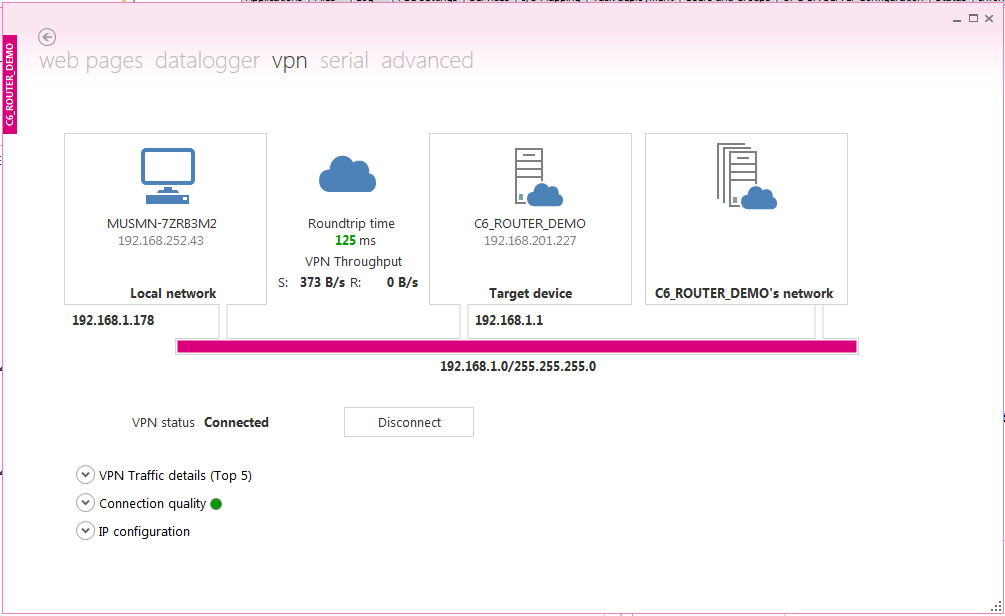Viewport: 1005px width, 616px height.
Task: Click IP address 192.168.252.43
Action: tap(161, 240)
